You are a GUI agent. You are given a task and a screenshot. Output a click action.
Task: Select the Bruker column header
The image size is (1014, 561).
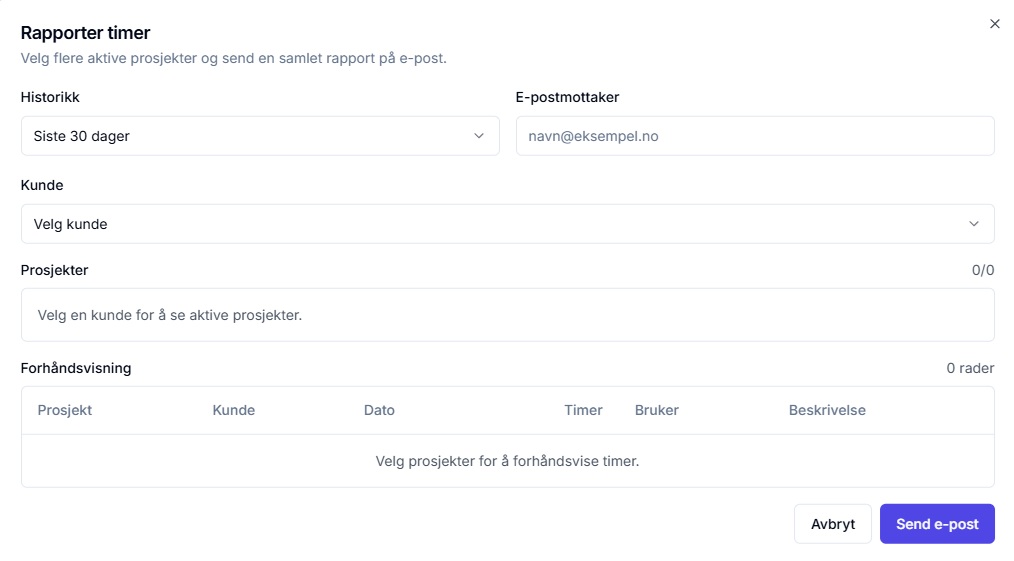tap(657, 410)
